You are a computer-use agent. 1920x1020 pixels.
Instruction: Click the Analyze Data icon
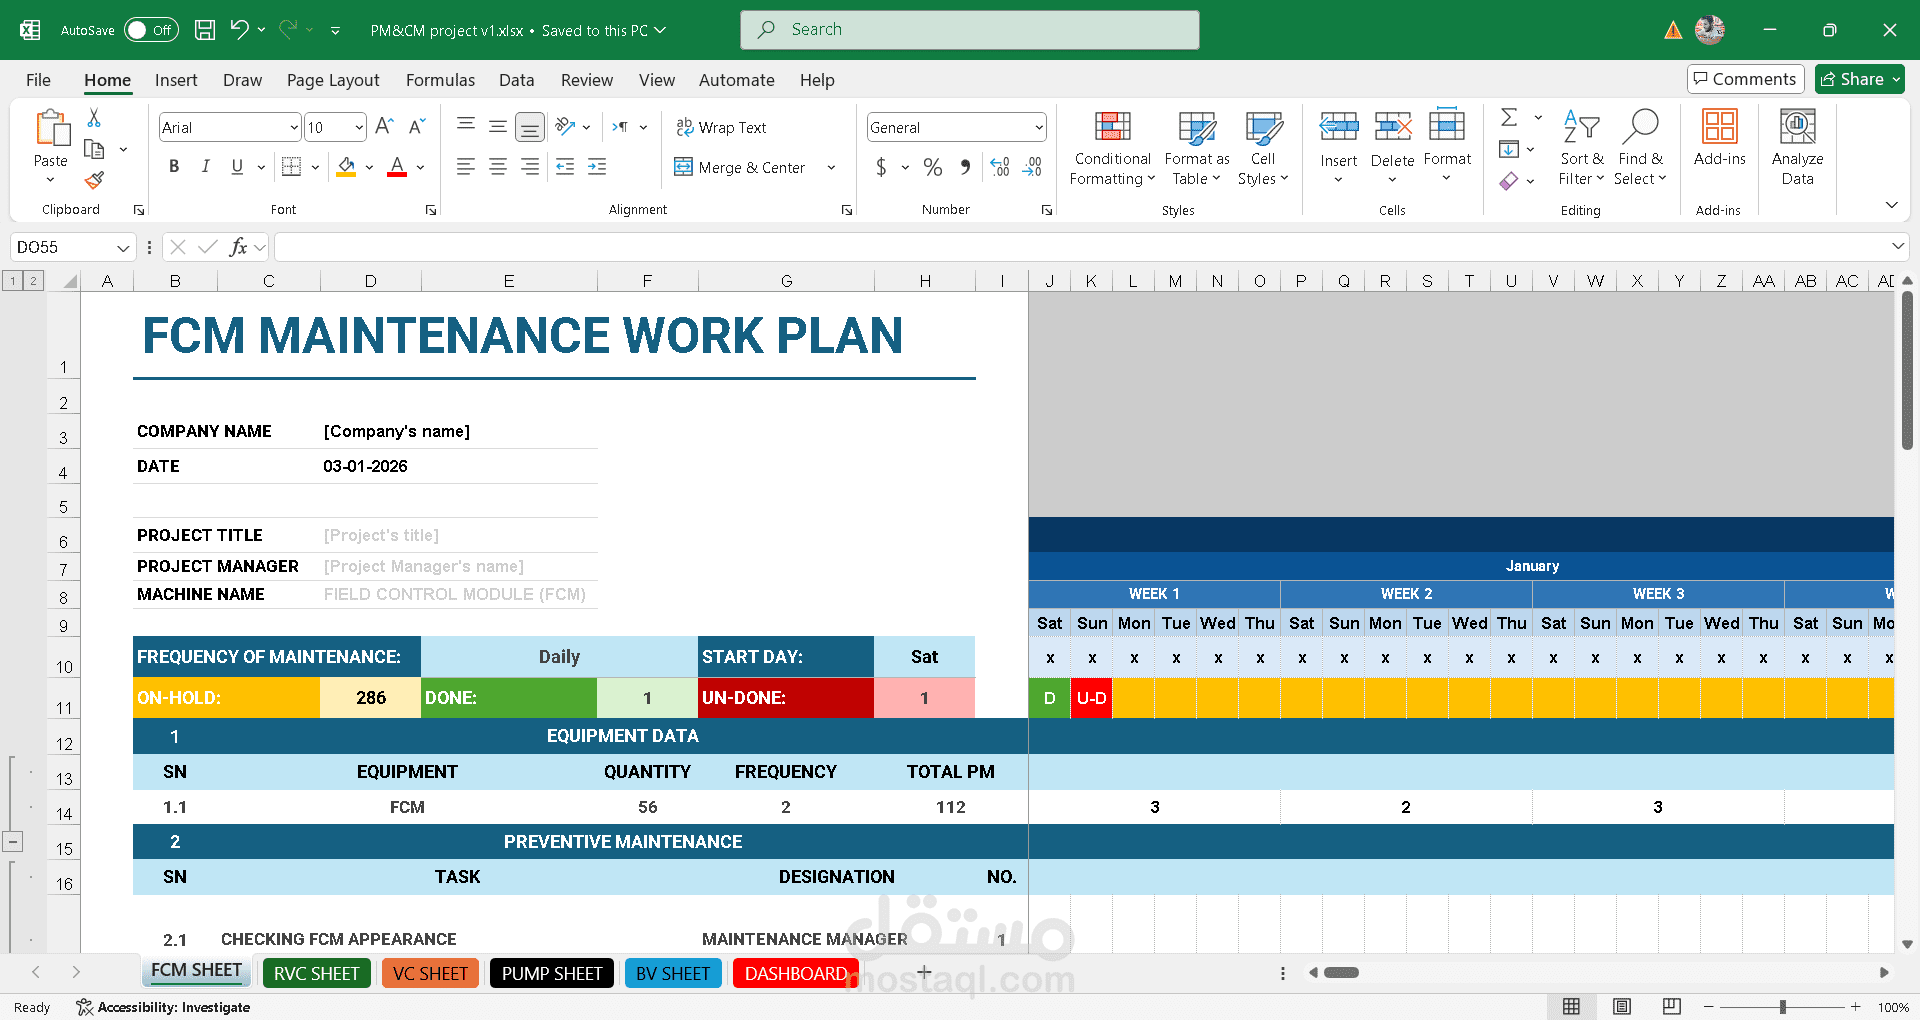[x=1797, y=128]
